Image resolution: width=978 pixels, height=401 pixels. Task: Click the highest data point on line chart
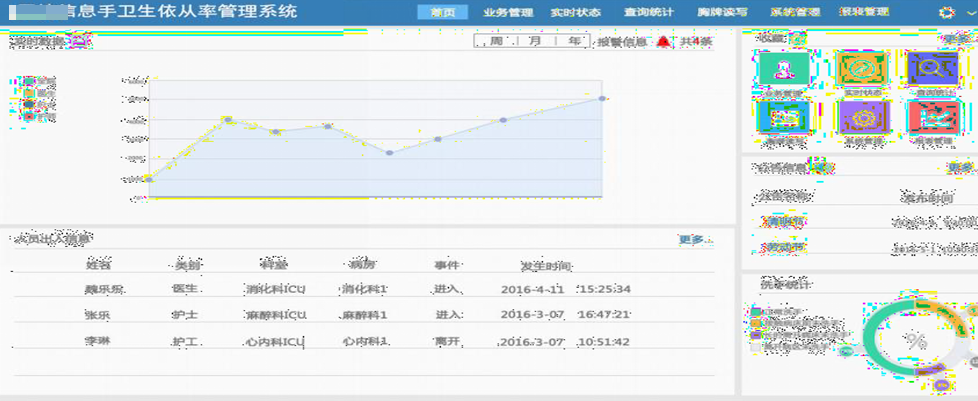point(602,99)
